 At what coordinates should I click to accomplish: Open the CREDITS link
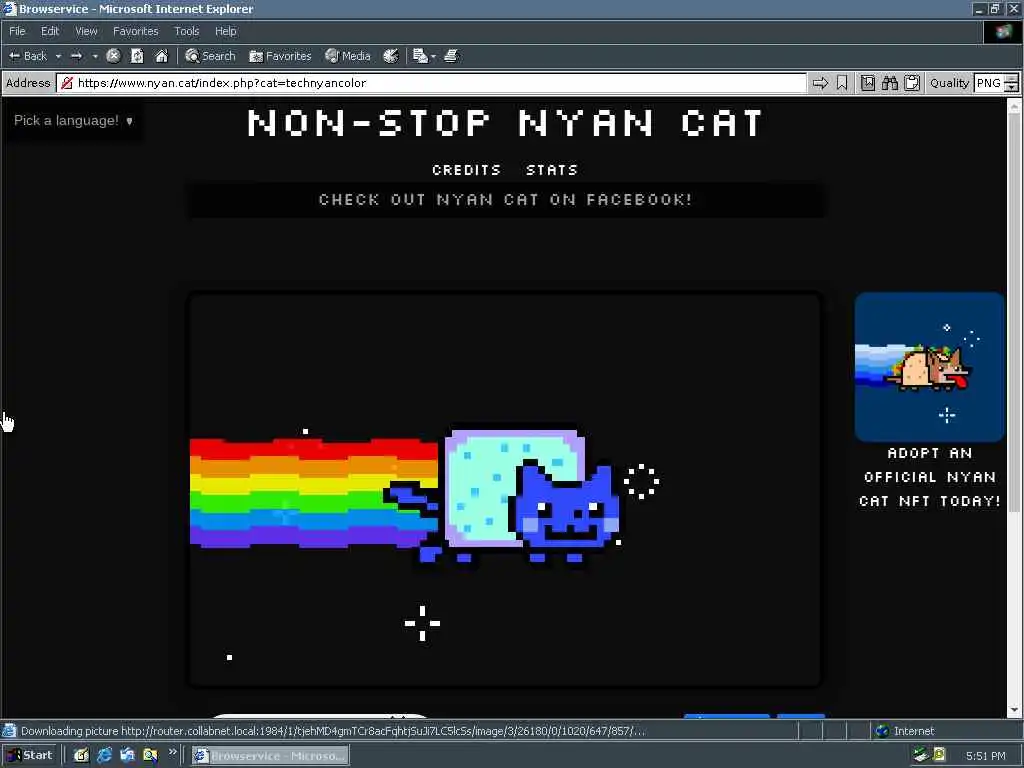click(x=466, y=170)
